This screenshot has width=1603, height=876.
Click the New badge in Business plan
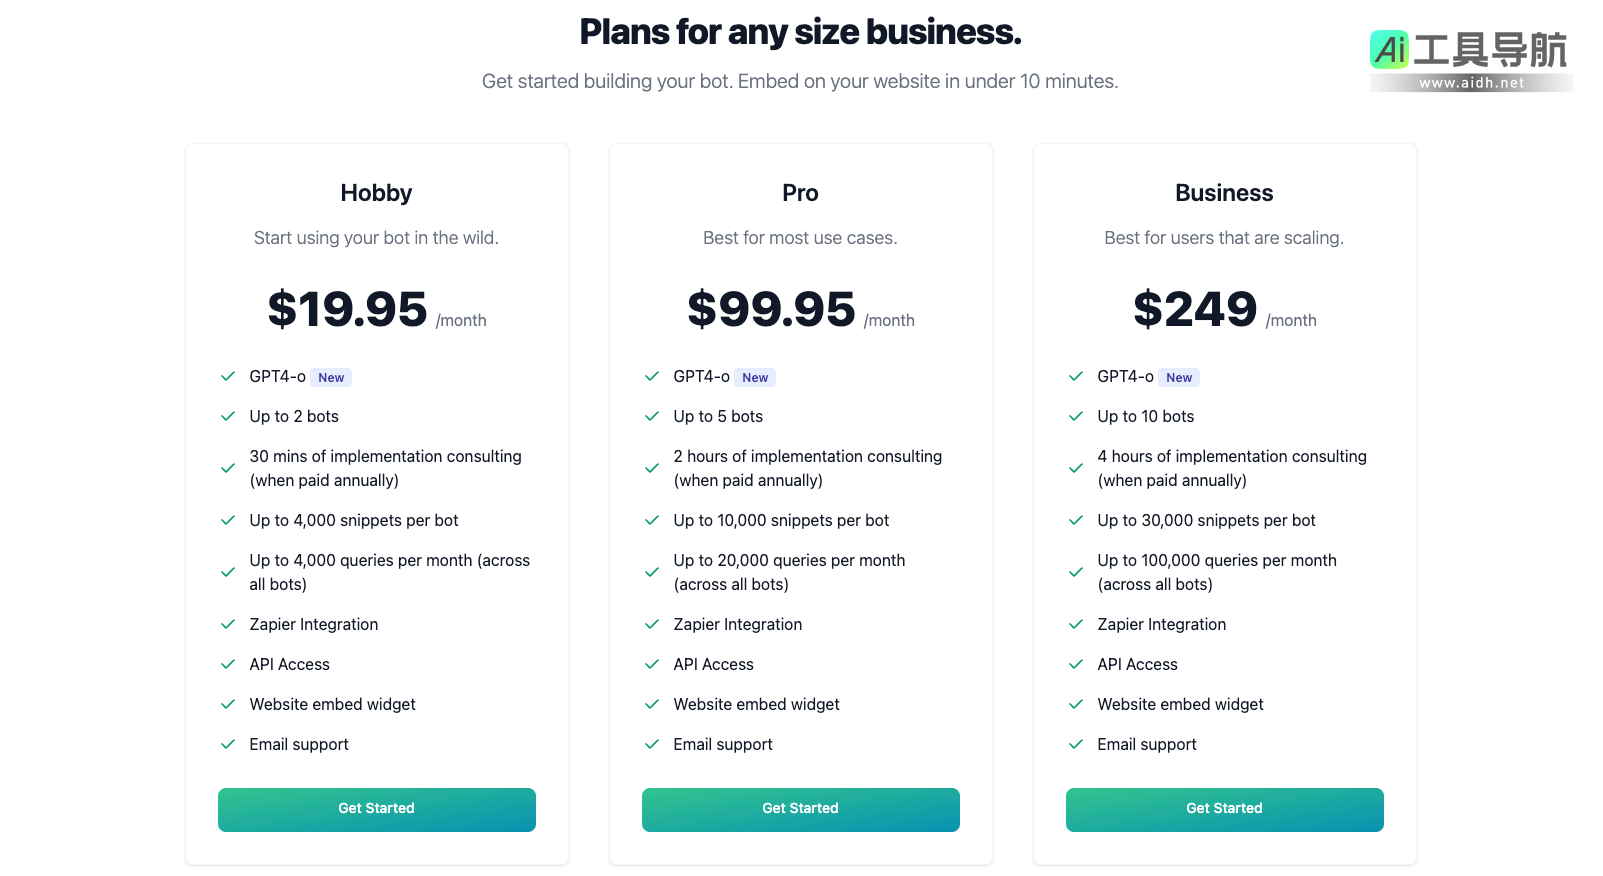1179,378
